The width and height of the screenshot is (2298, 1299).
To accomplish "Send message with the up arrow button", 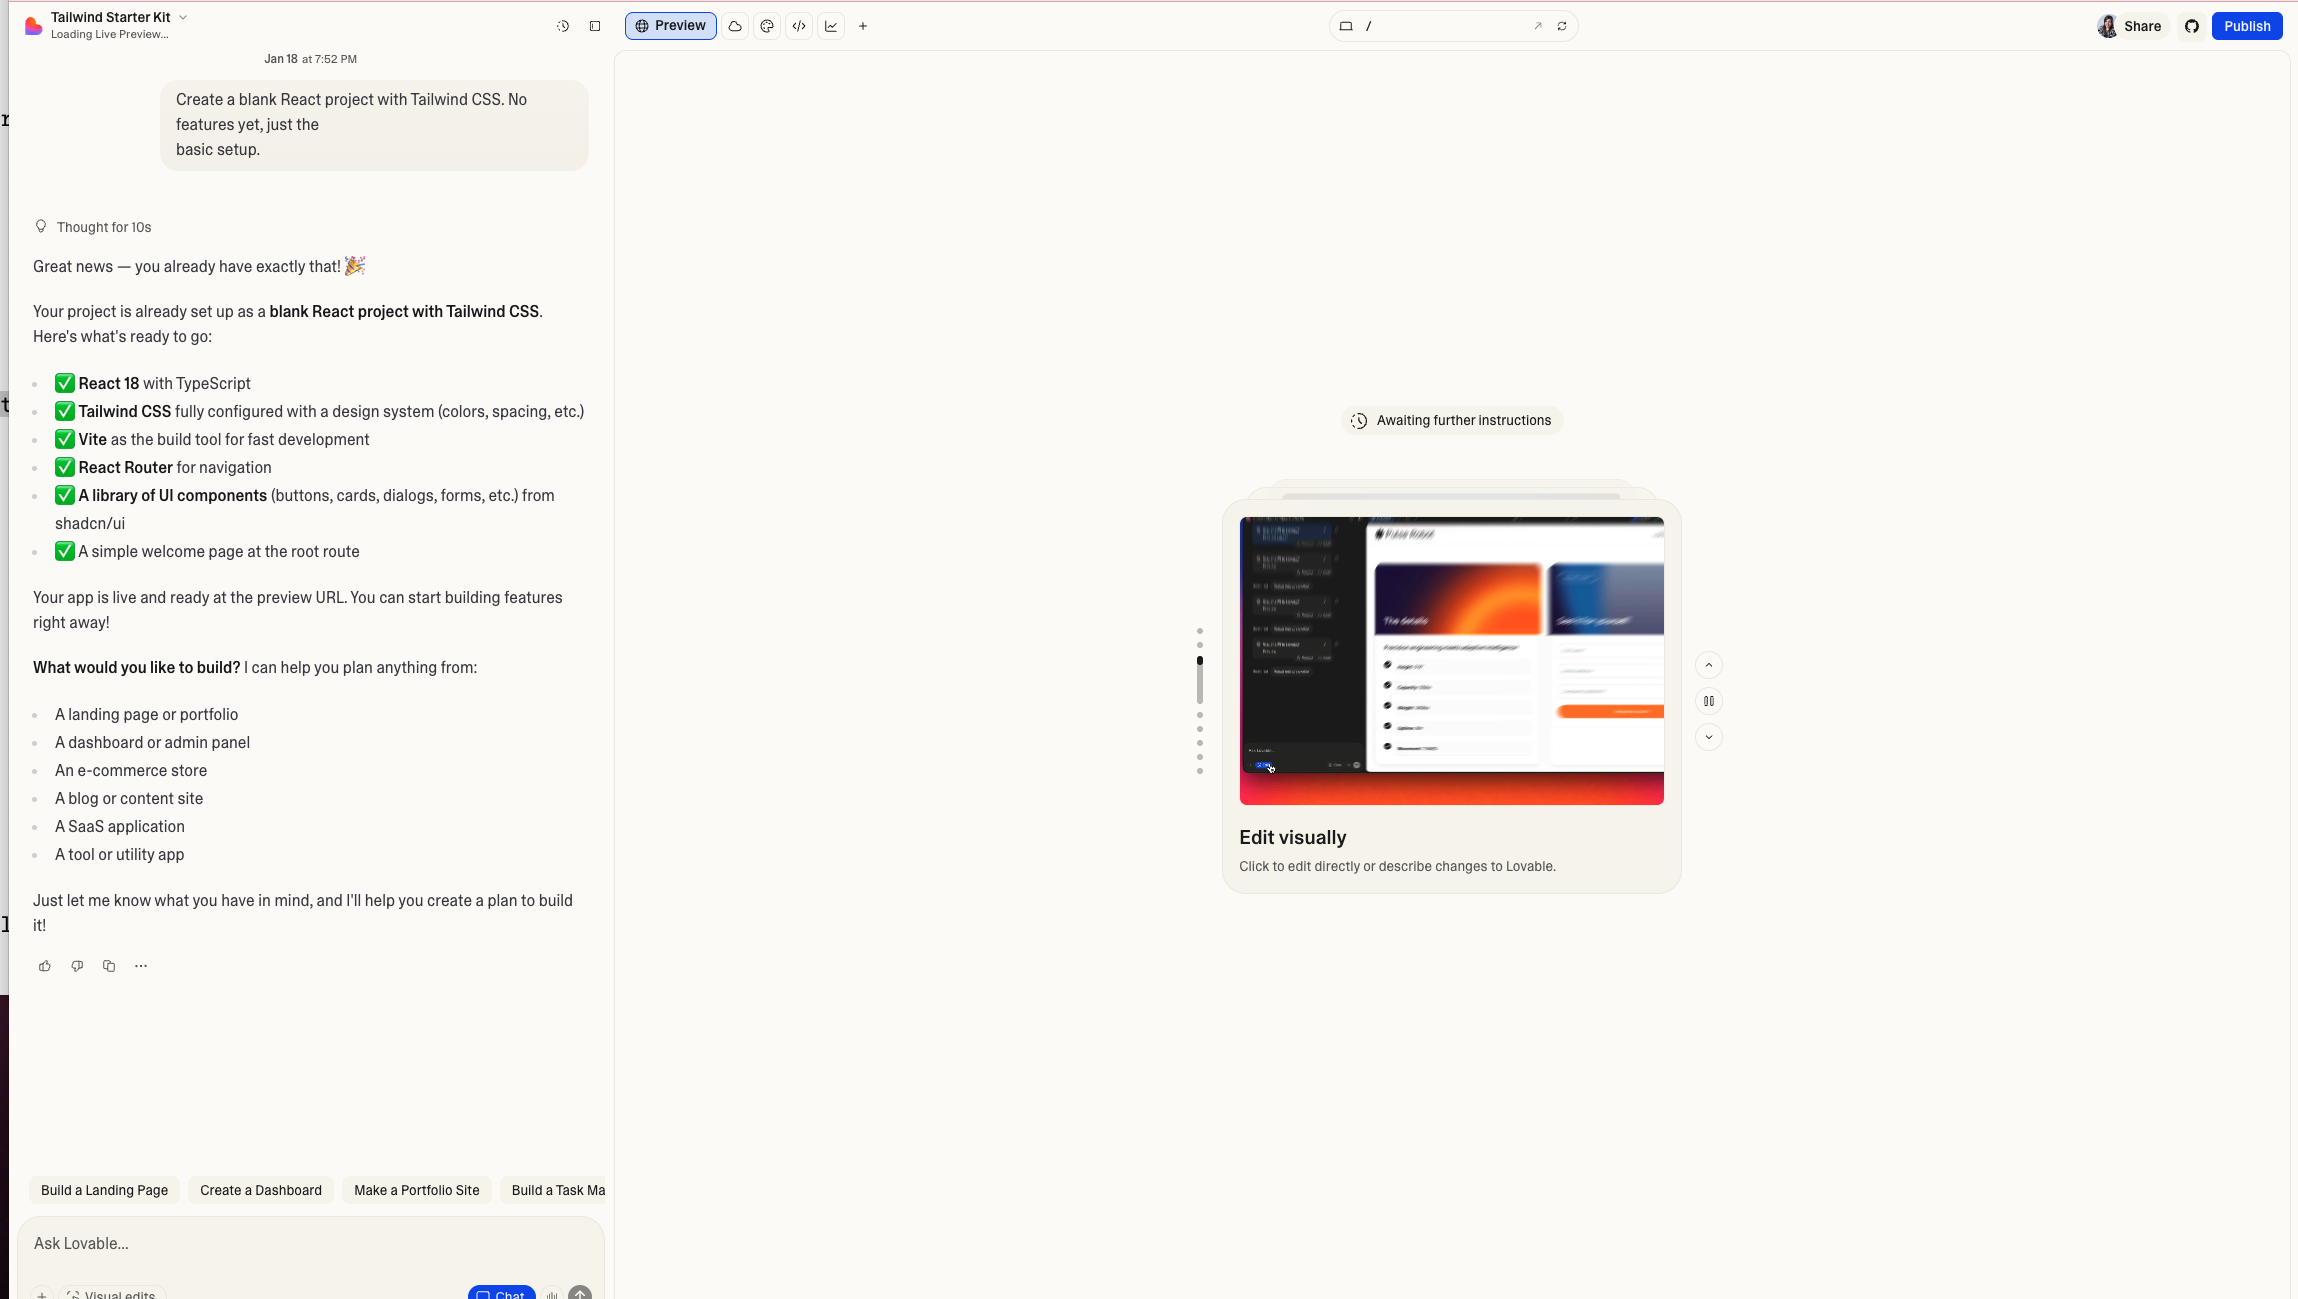I will click(580, 1294).
